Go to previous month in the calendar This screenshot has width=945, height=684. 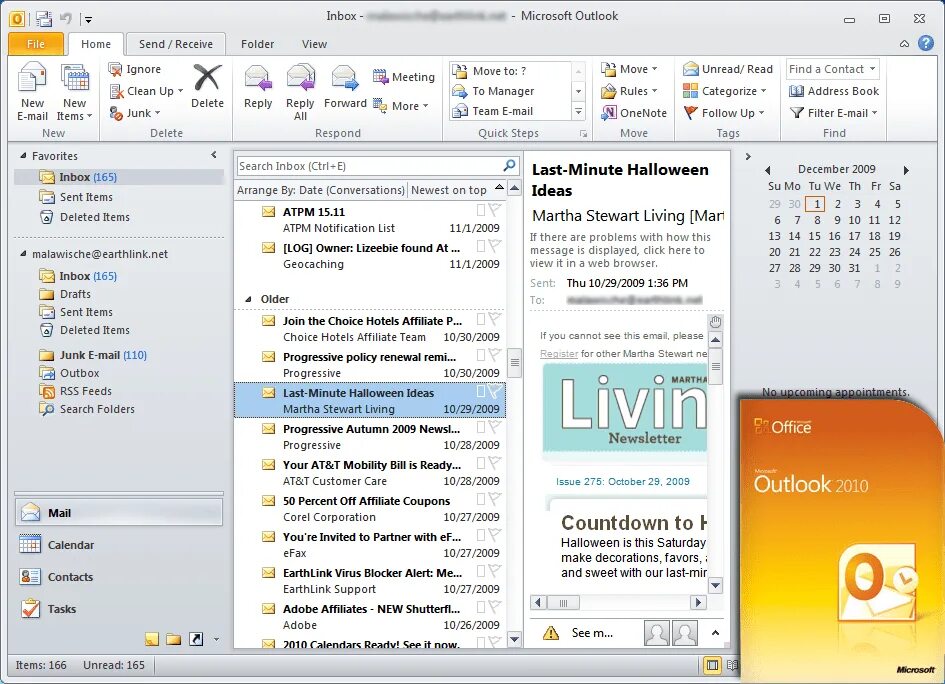coord(768,171)
